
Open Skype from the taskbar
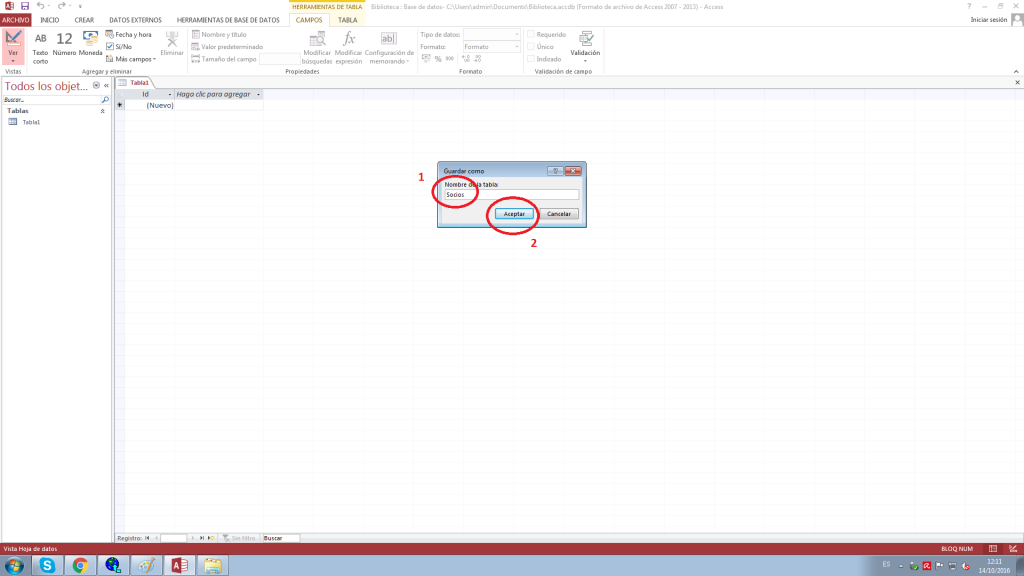pos(47,566)
